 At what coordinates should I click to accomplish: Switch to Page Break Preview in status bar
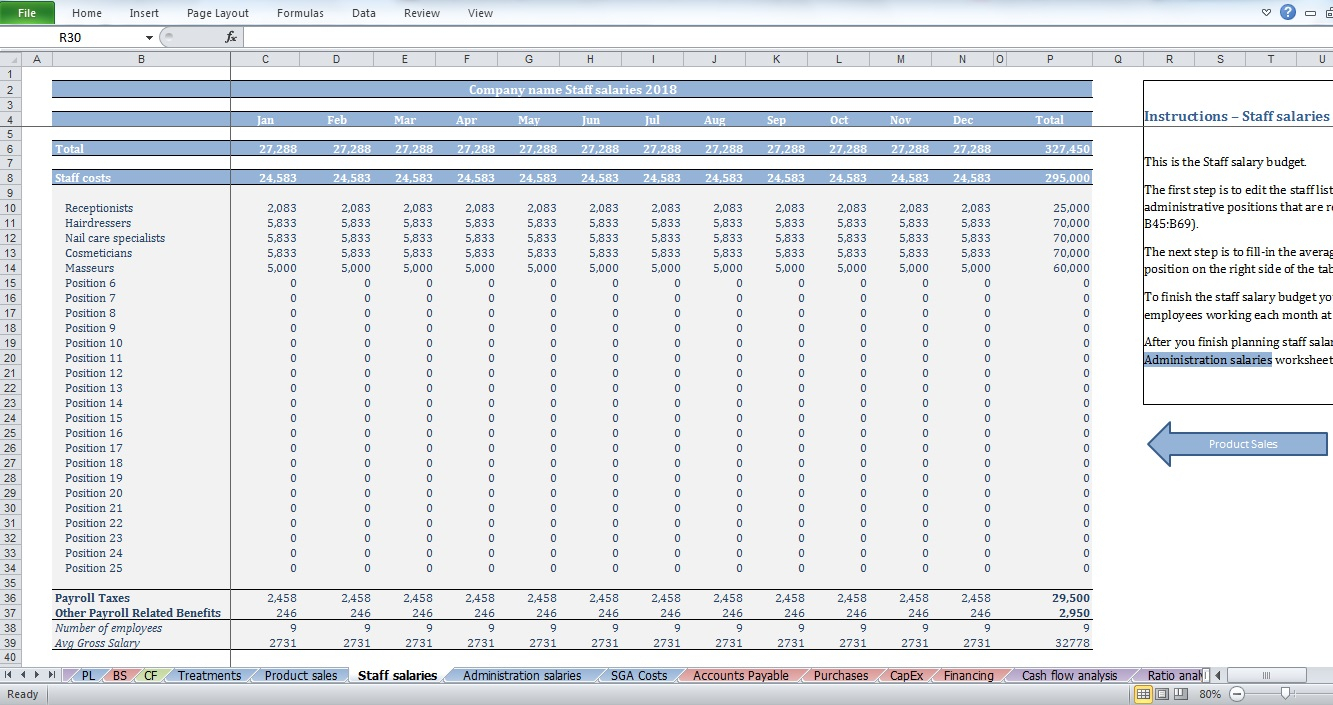tap(1179, 694)
